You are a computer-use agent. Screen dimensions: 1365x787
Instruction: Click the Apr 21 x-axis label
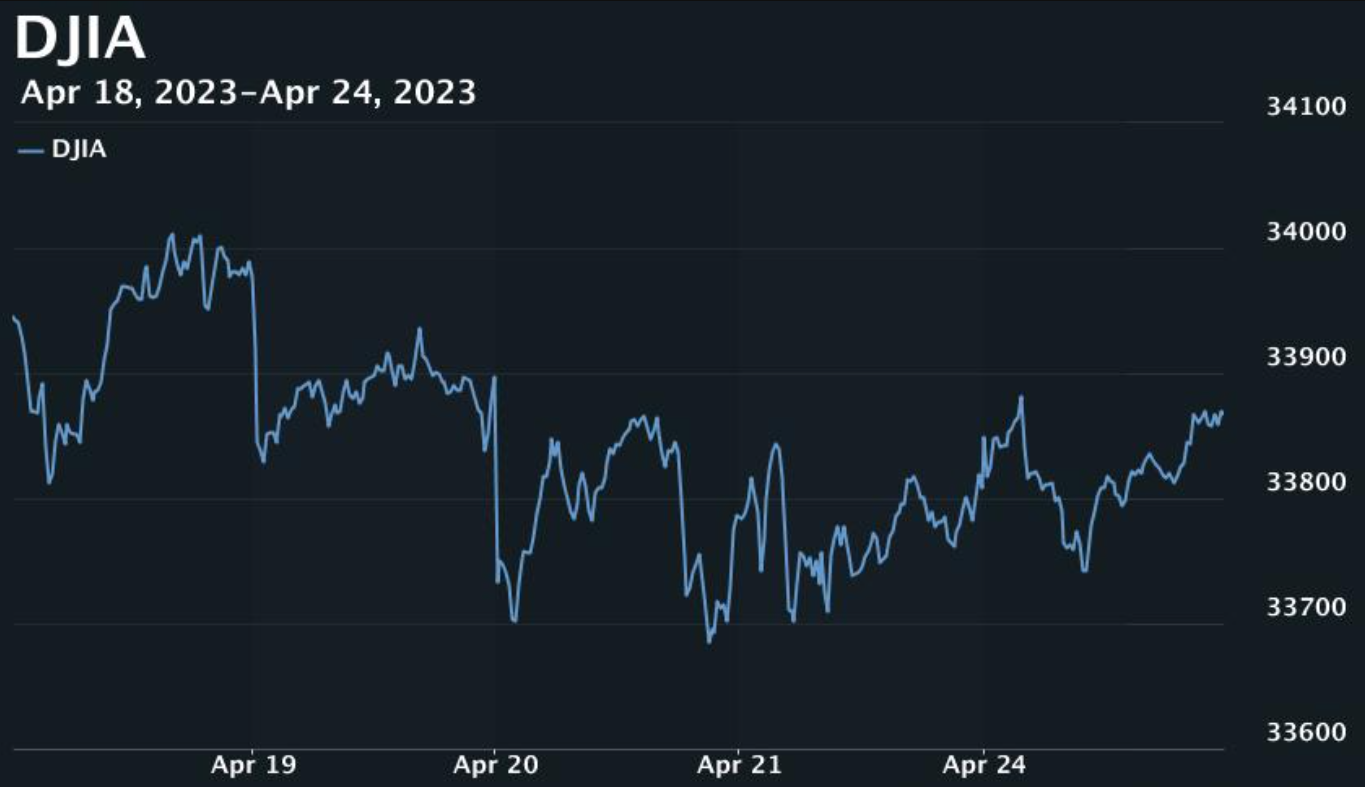pos(739,766)
